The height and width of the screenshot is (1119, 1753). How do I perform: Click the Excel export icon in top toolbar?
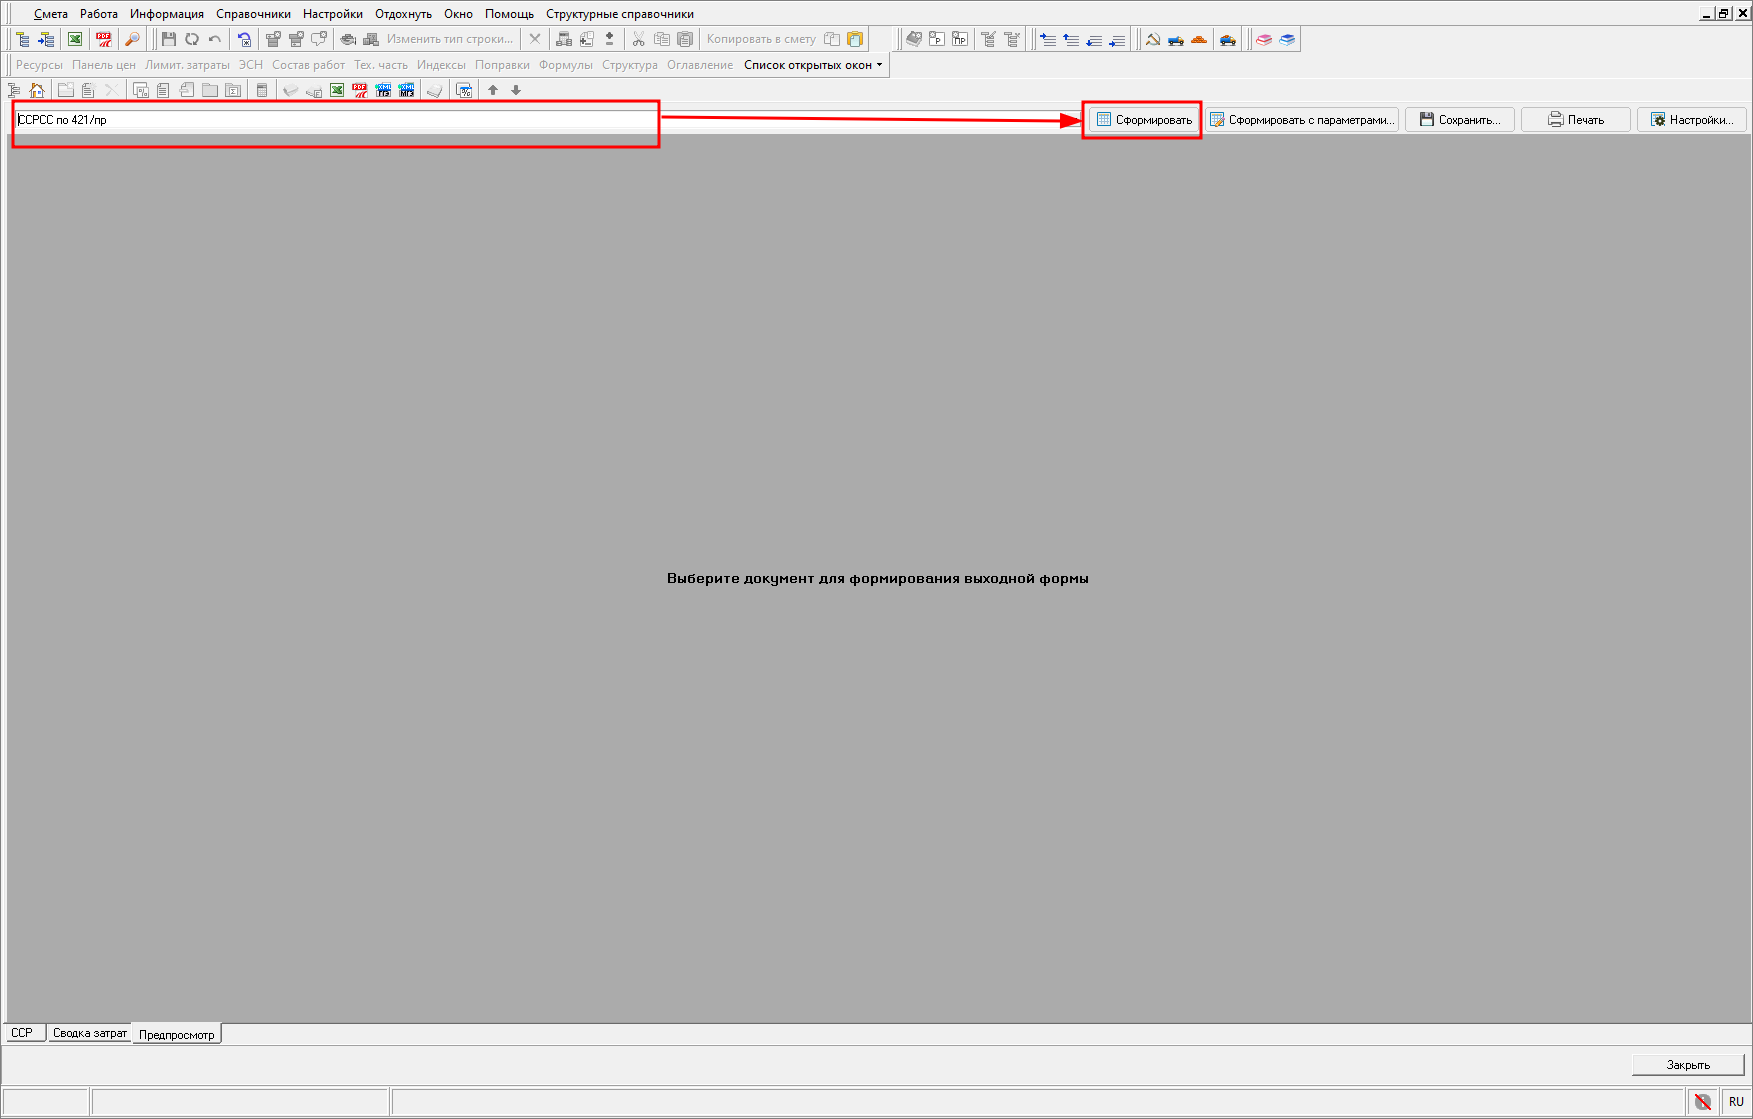click(75, 39)
